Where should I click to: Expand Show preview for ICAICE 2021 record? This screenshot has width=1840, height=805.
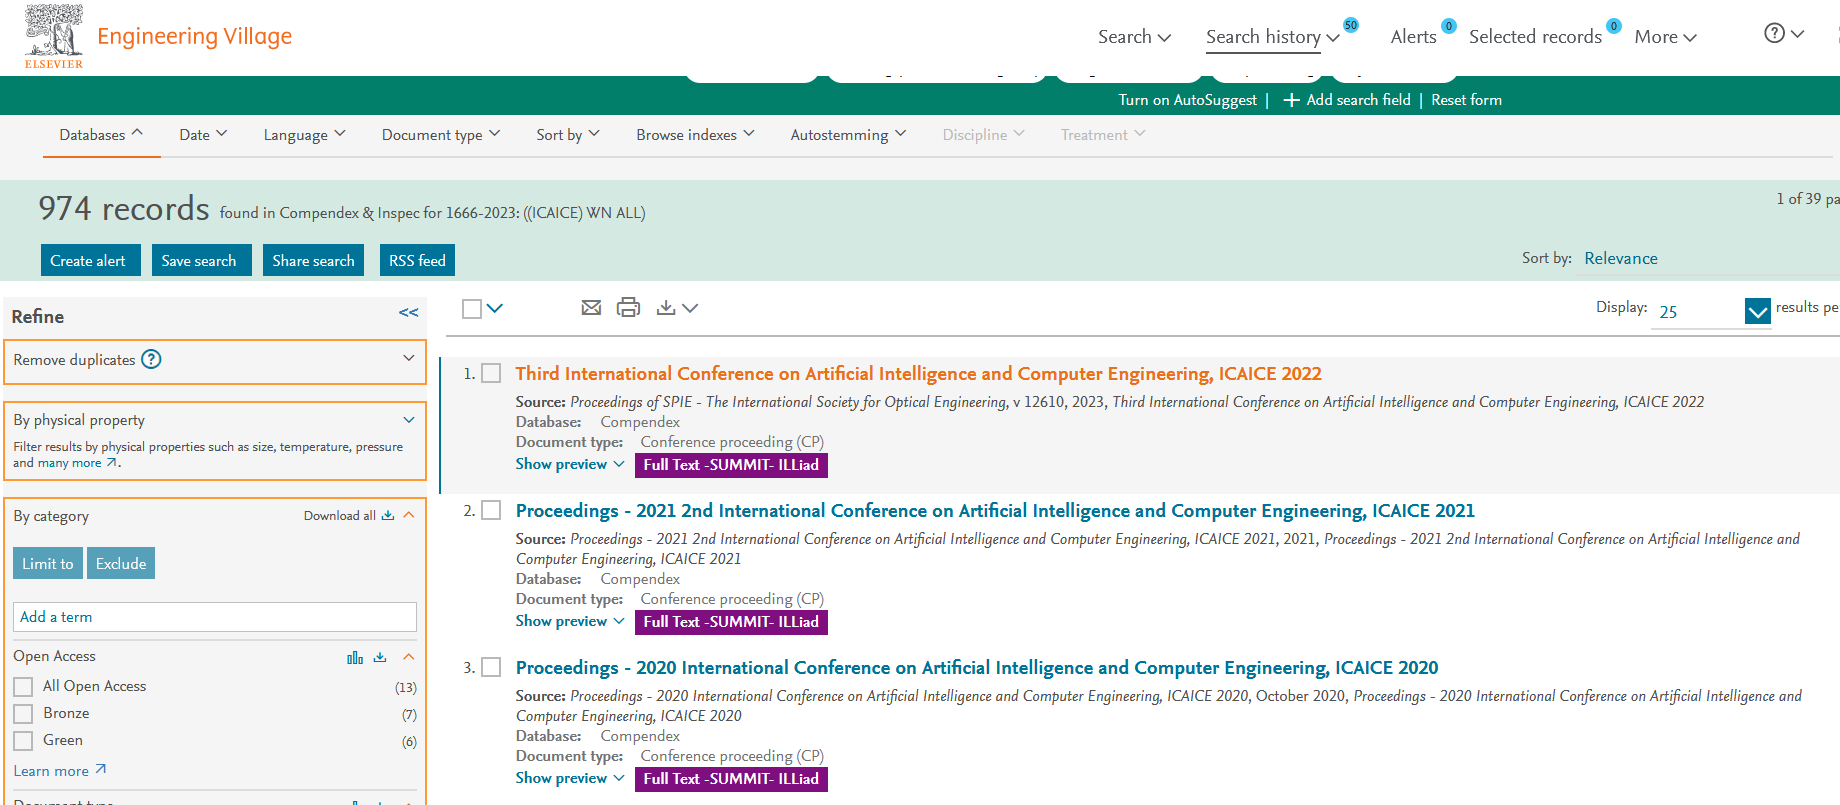coord(570,621)
